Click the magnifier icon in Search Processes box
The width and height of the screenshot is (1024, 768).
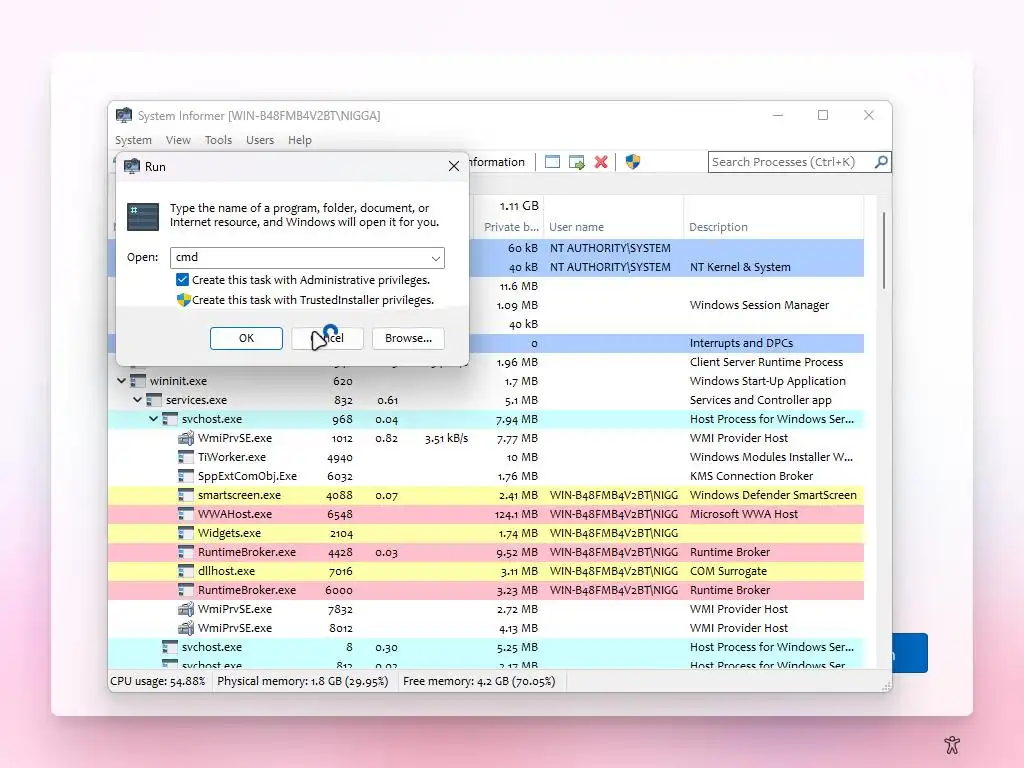tap(881, 161)
